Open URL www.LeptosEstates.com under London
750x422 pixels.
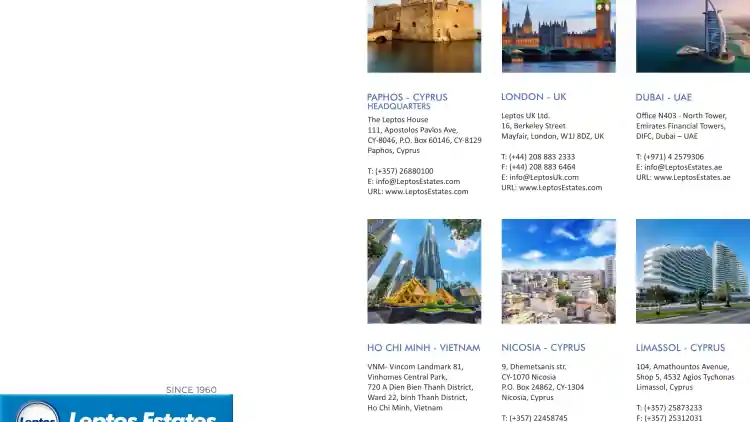pos(561,188)
